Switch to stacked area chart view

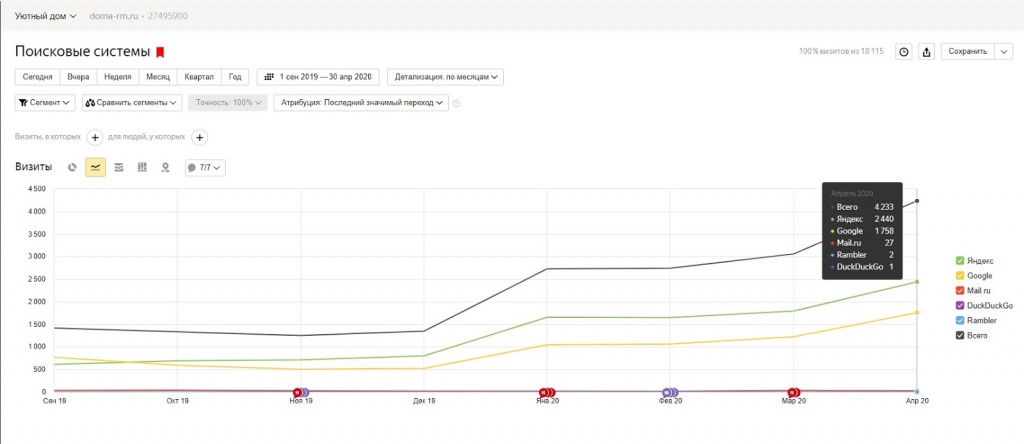pos(119,167)
